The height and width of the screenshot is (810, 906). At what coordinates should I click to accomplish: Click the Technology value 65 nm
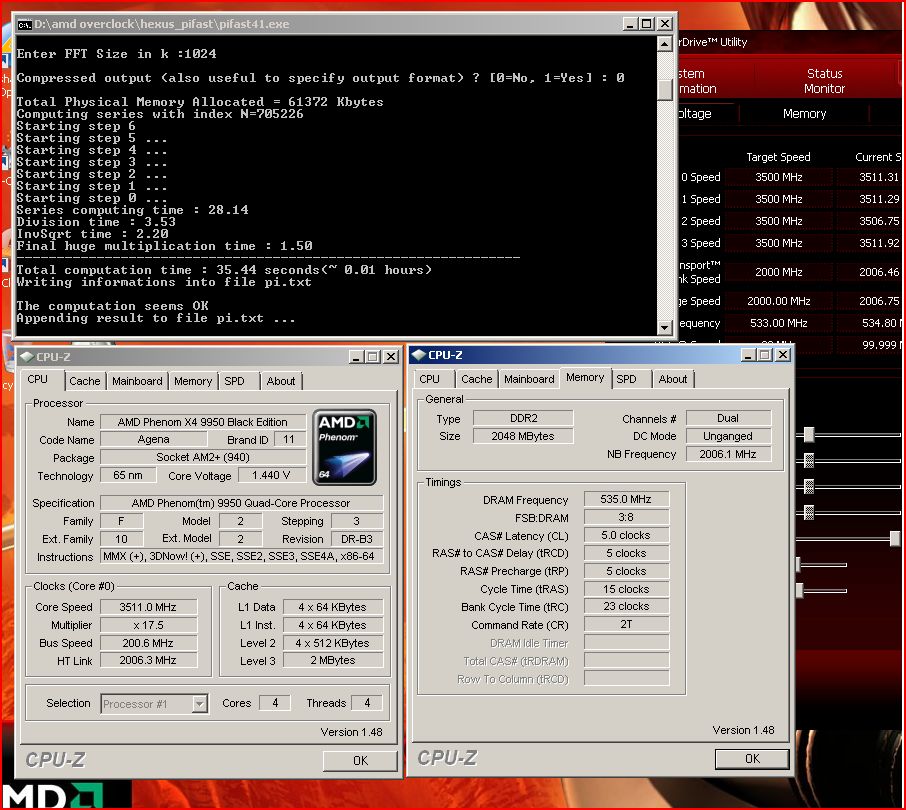pyautogui.click(x=128, y=475)
